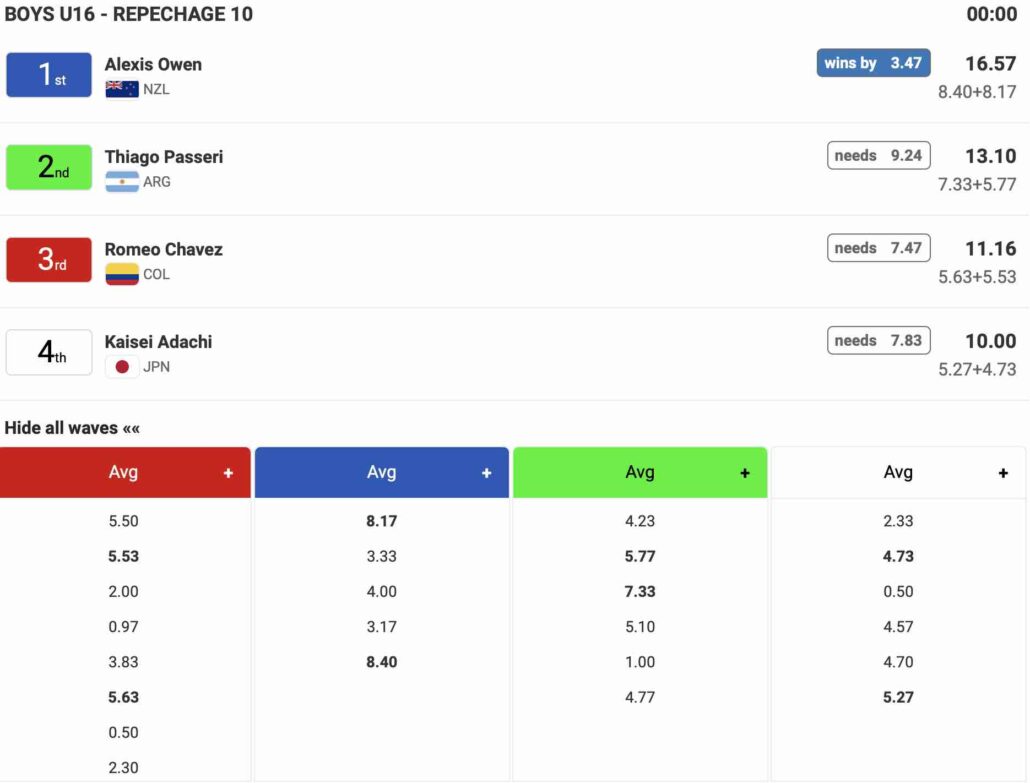Select the green Avg column header

(639, 473)
